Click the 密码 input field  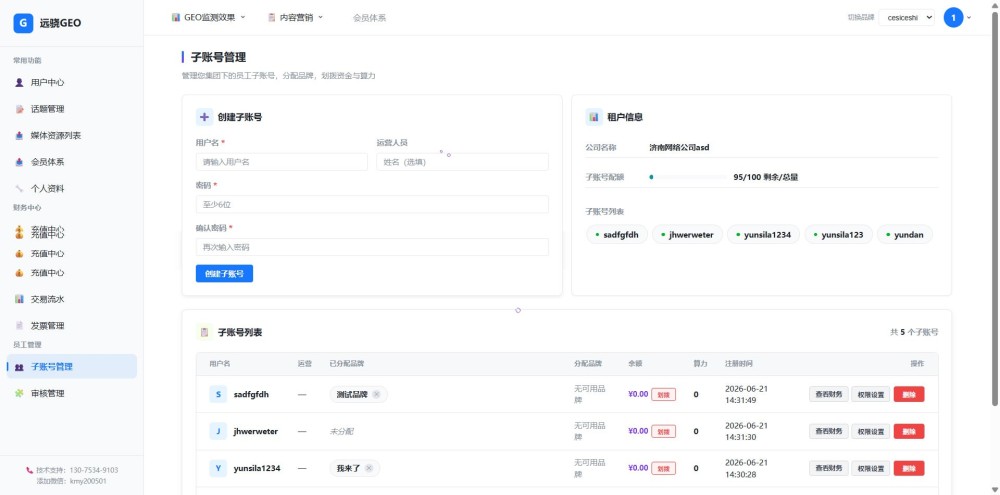(372, 204)
